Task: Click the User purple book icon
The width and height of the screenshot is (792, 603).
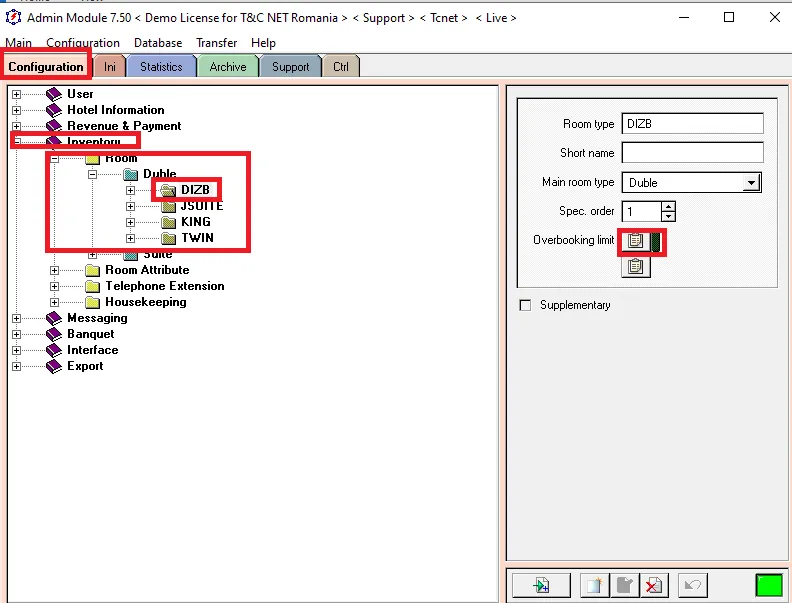Action: tap(54, 94)
